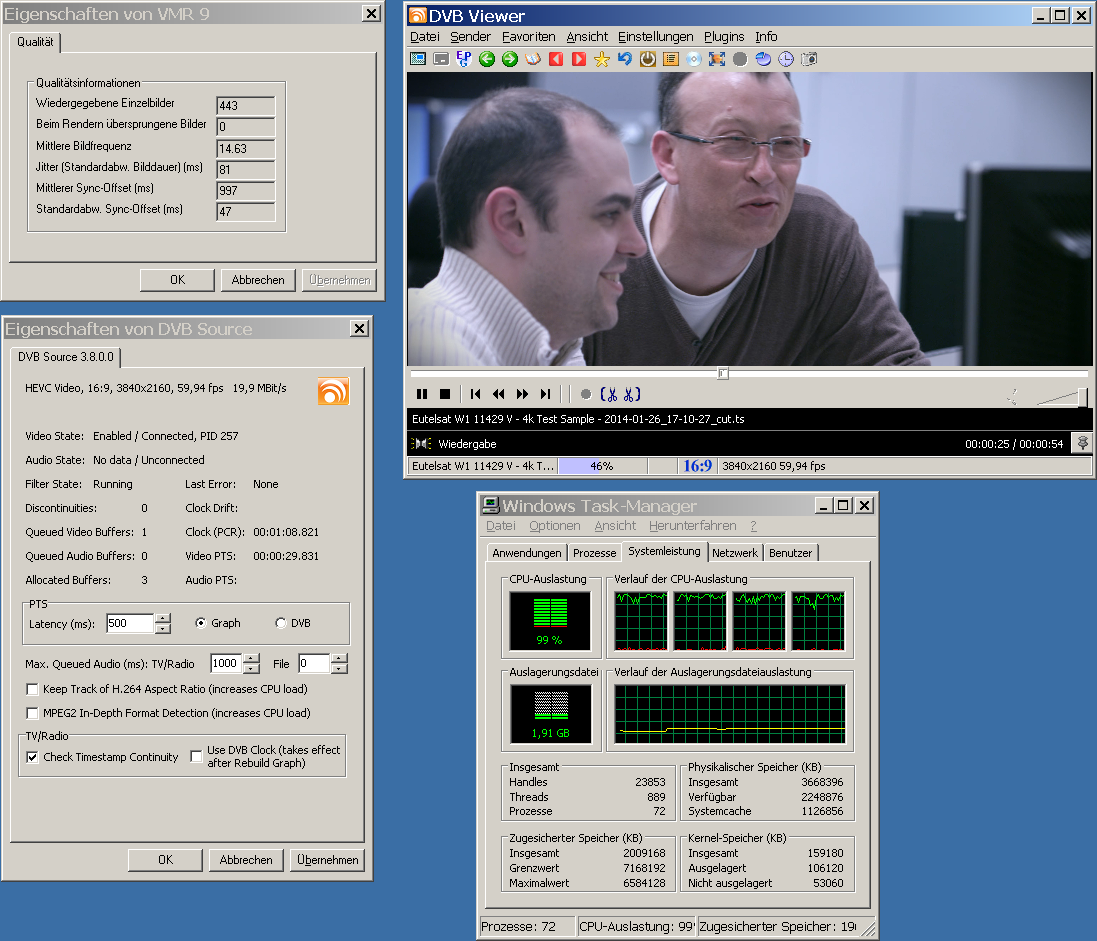Fast forward with the double right arrow
The height and width of the screenshot is (941, 1097).
[x=522, y=394]
